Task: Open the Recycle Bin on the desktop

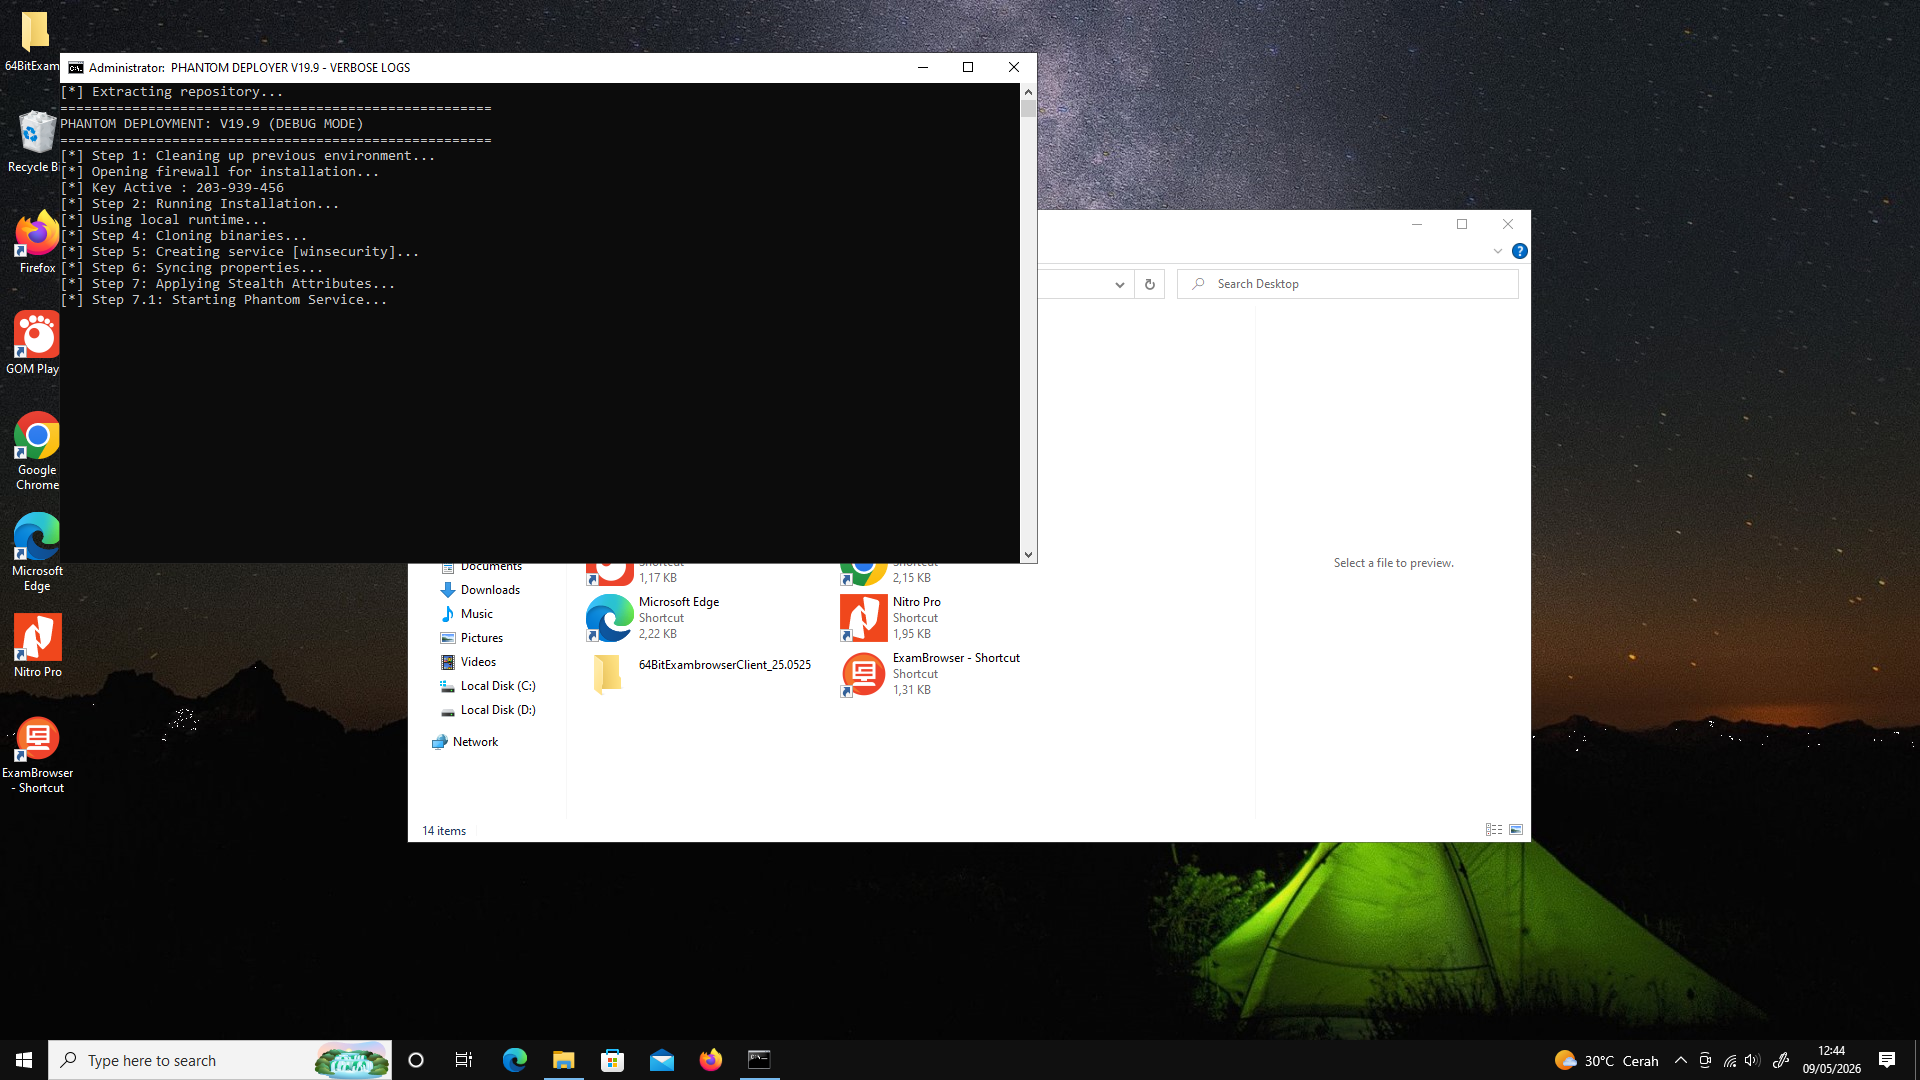Action: click(x=35, y=141)
